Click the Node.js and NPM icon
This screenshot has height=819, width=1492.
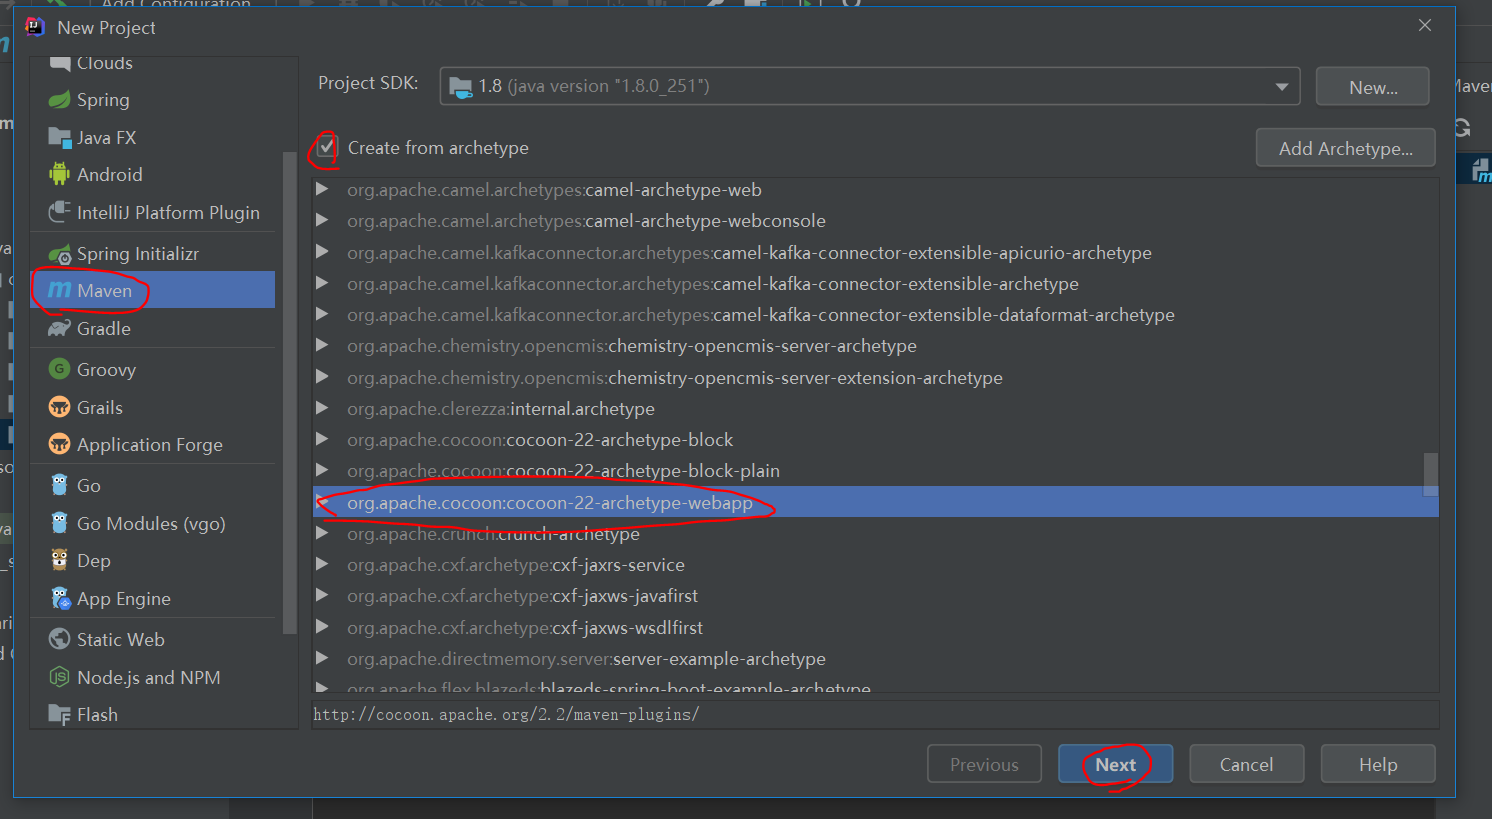click(60, 678)
